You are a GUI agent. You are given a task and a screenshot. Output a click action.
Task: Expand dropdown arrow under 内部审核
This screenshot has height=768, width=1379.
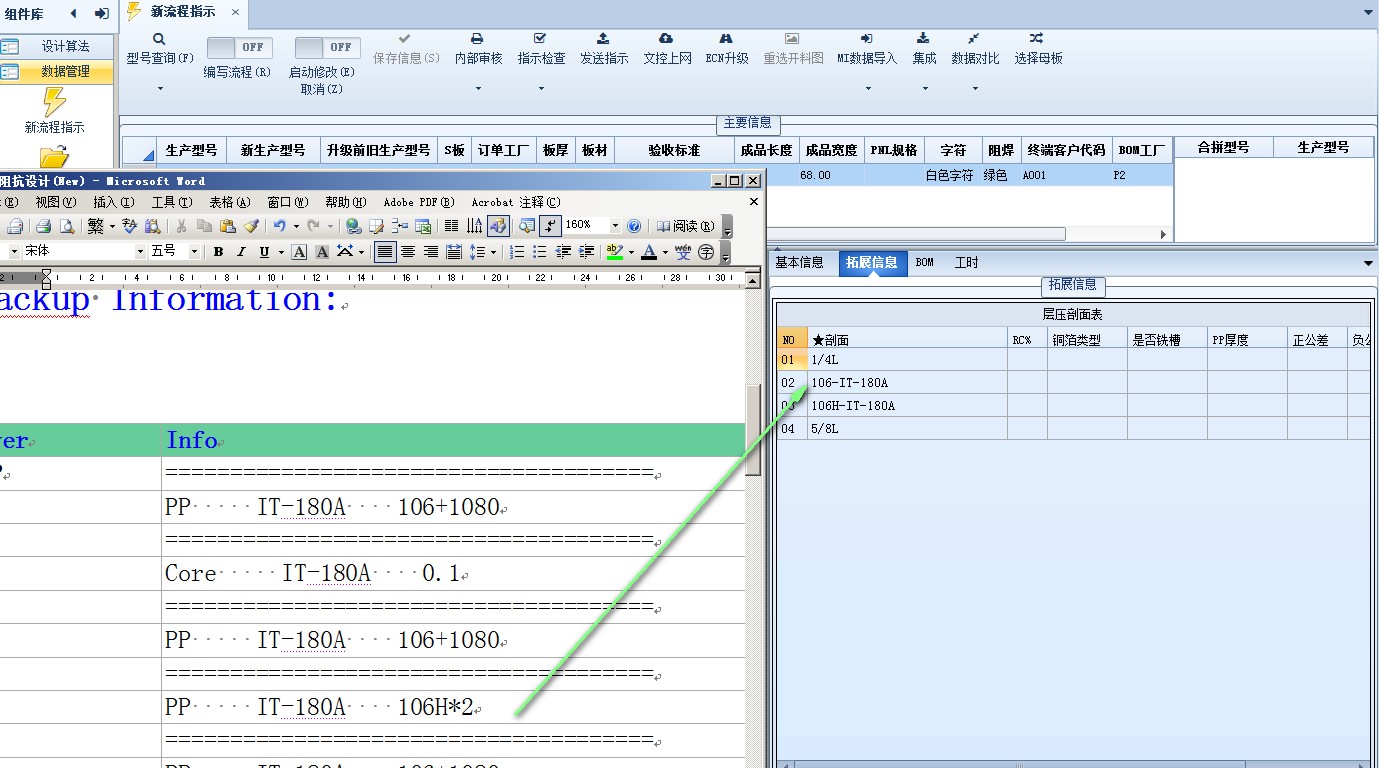[478, 89]
